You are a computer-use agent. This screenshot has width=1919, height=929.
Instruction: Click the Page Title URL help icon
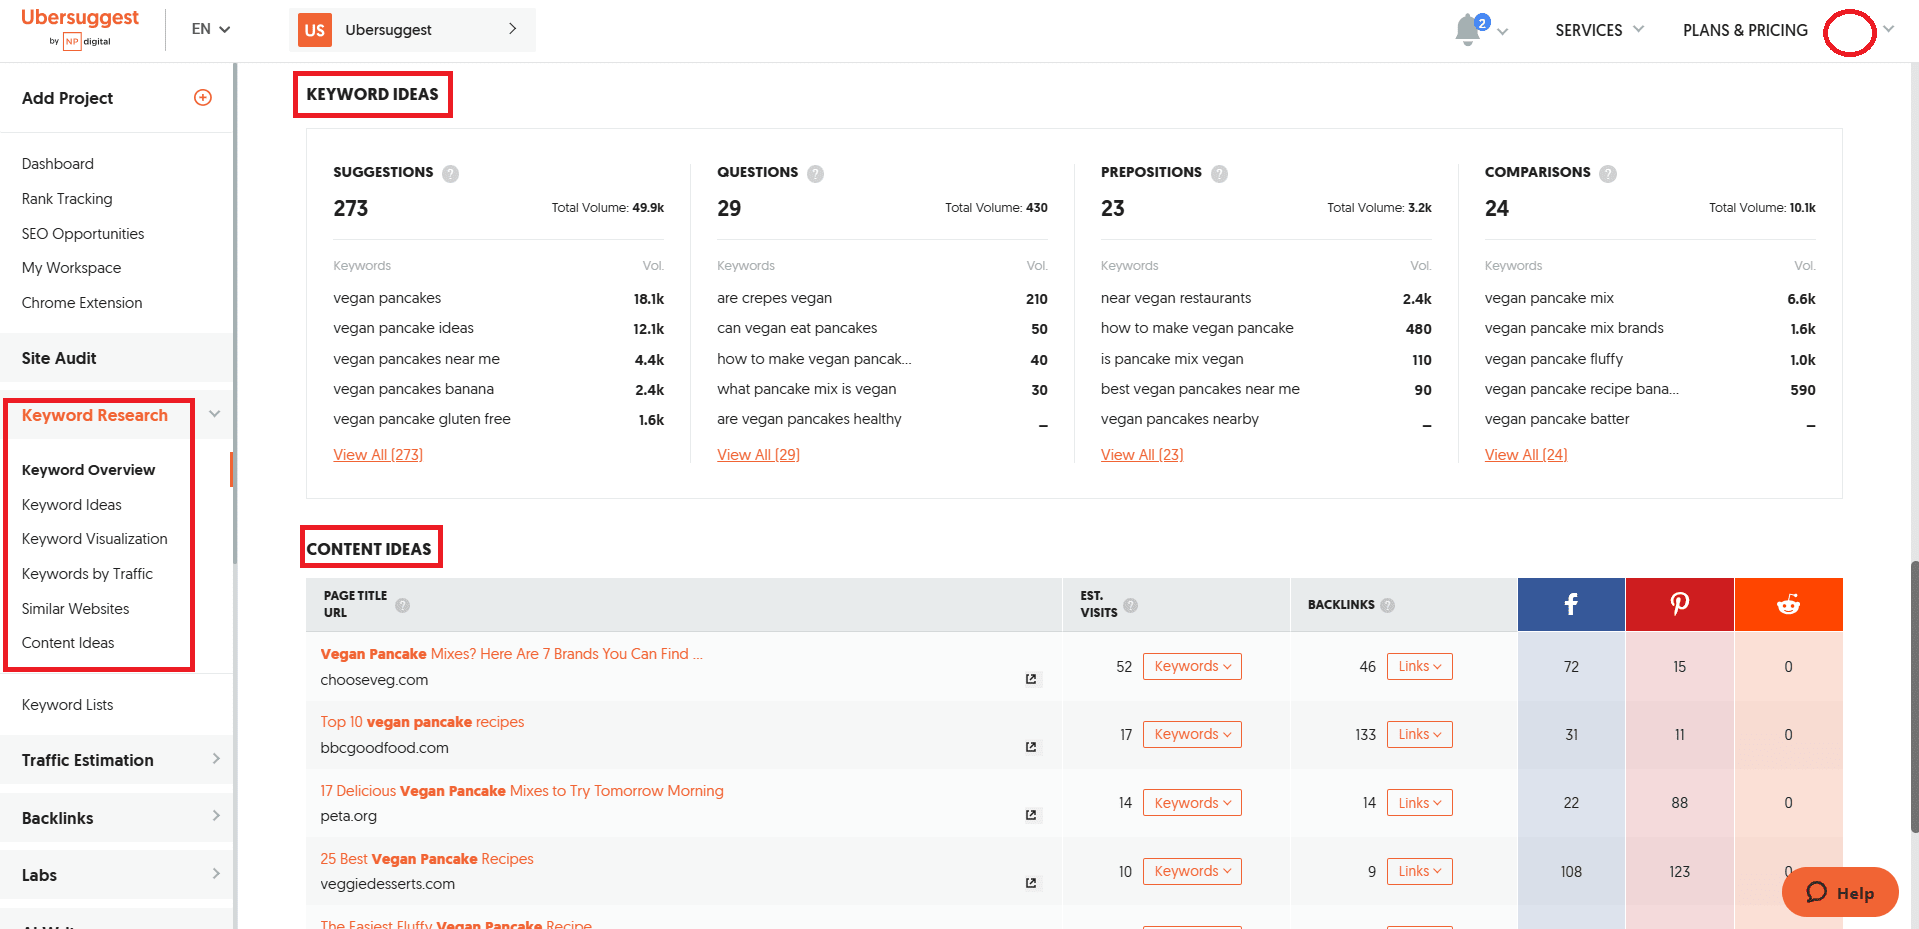(x=403, y=605)
